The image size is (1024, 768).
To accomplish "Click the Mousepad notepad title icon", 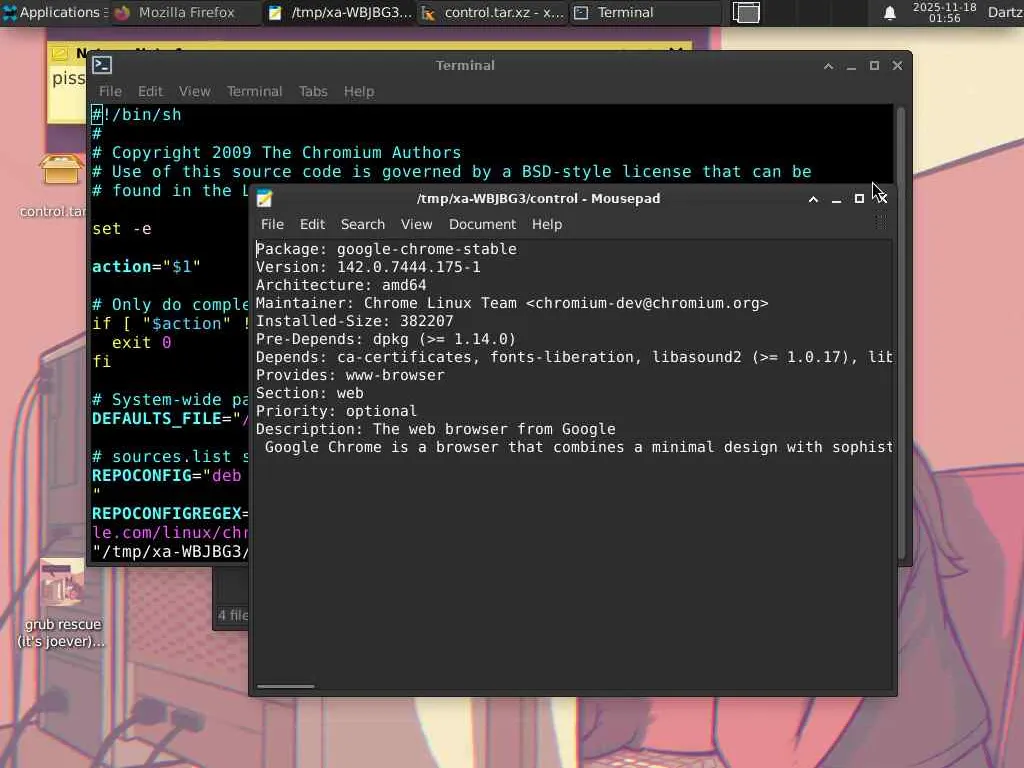I will [264, 198].
